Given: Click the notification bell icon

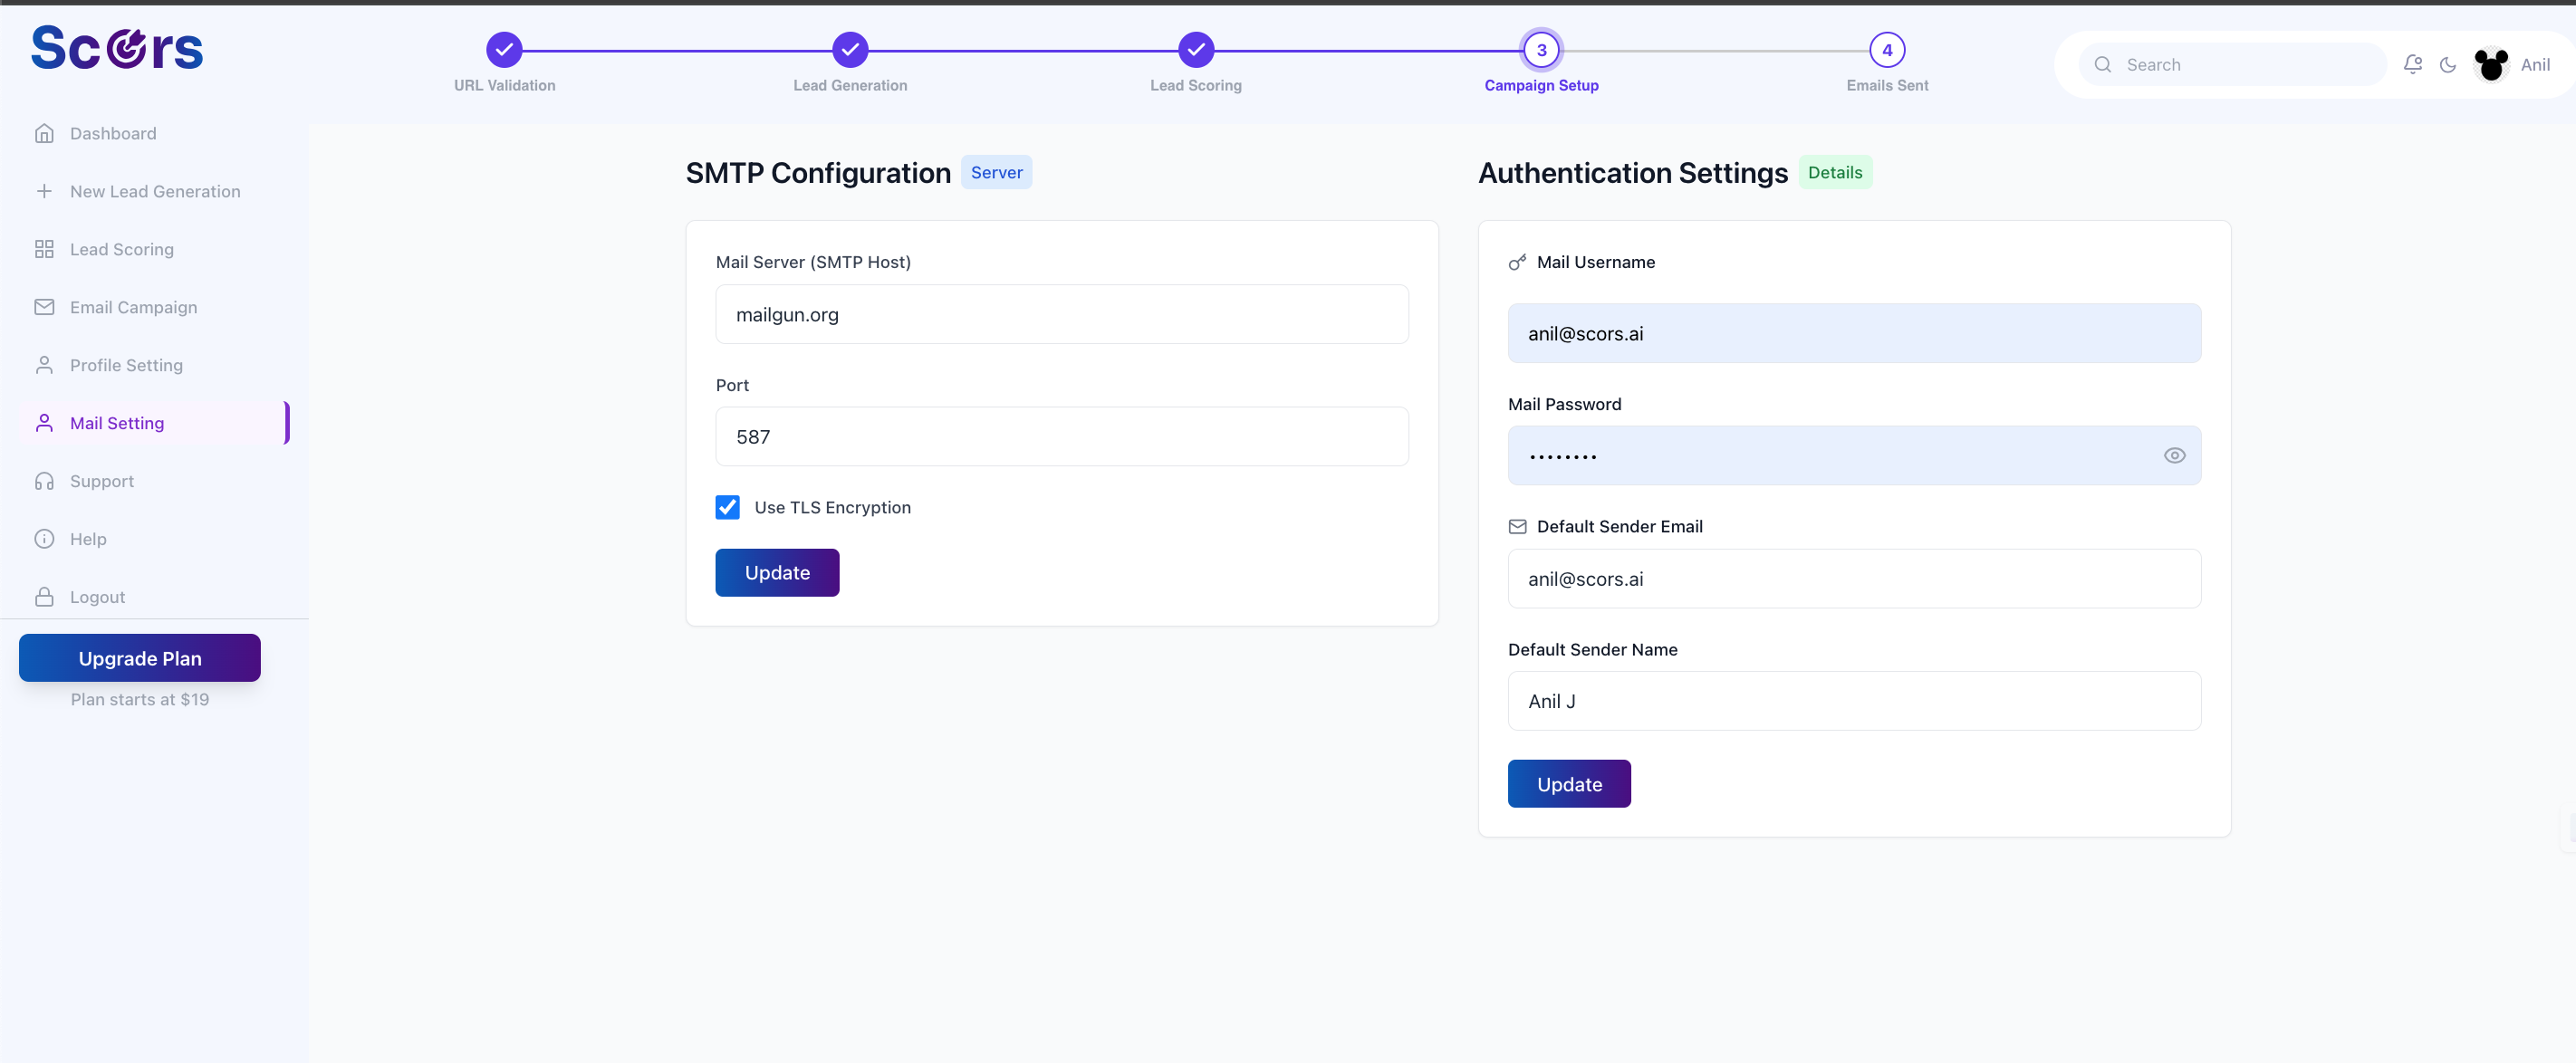Looking at the screenshot, I should (x=2412, y=64).
